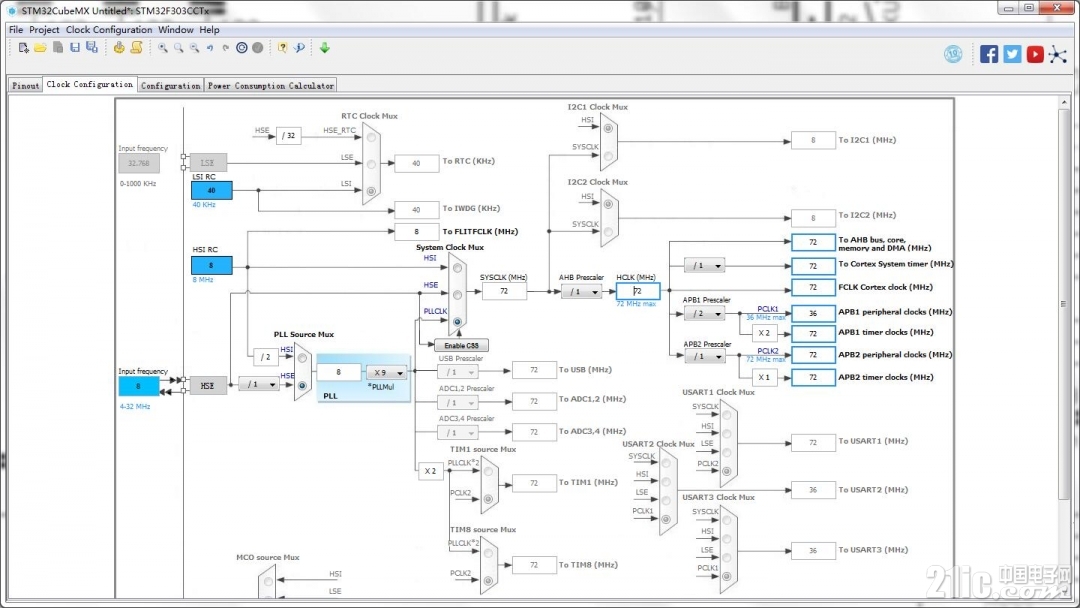Image resolution: width=1080 pixels, height=608 pixels.
Task: Open the YouTube icon link
Action: tap(1035, 54)
